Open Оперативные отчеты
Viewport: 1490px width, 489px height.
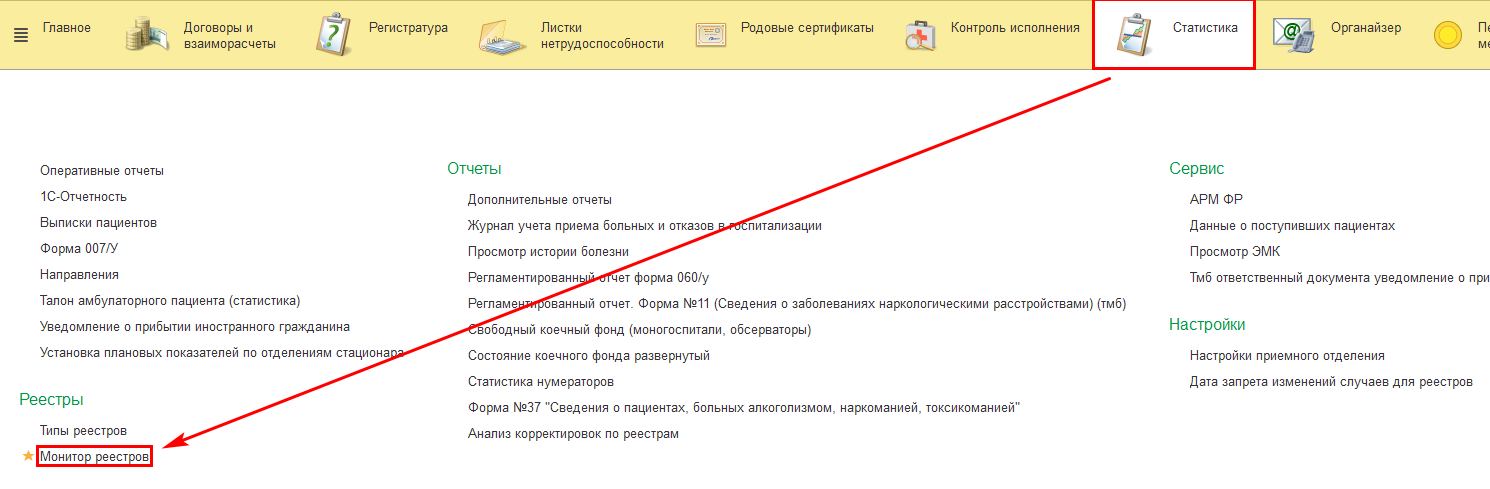[x=101, y=171]
